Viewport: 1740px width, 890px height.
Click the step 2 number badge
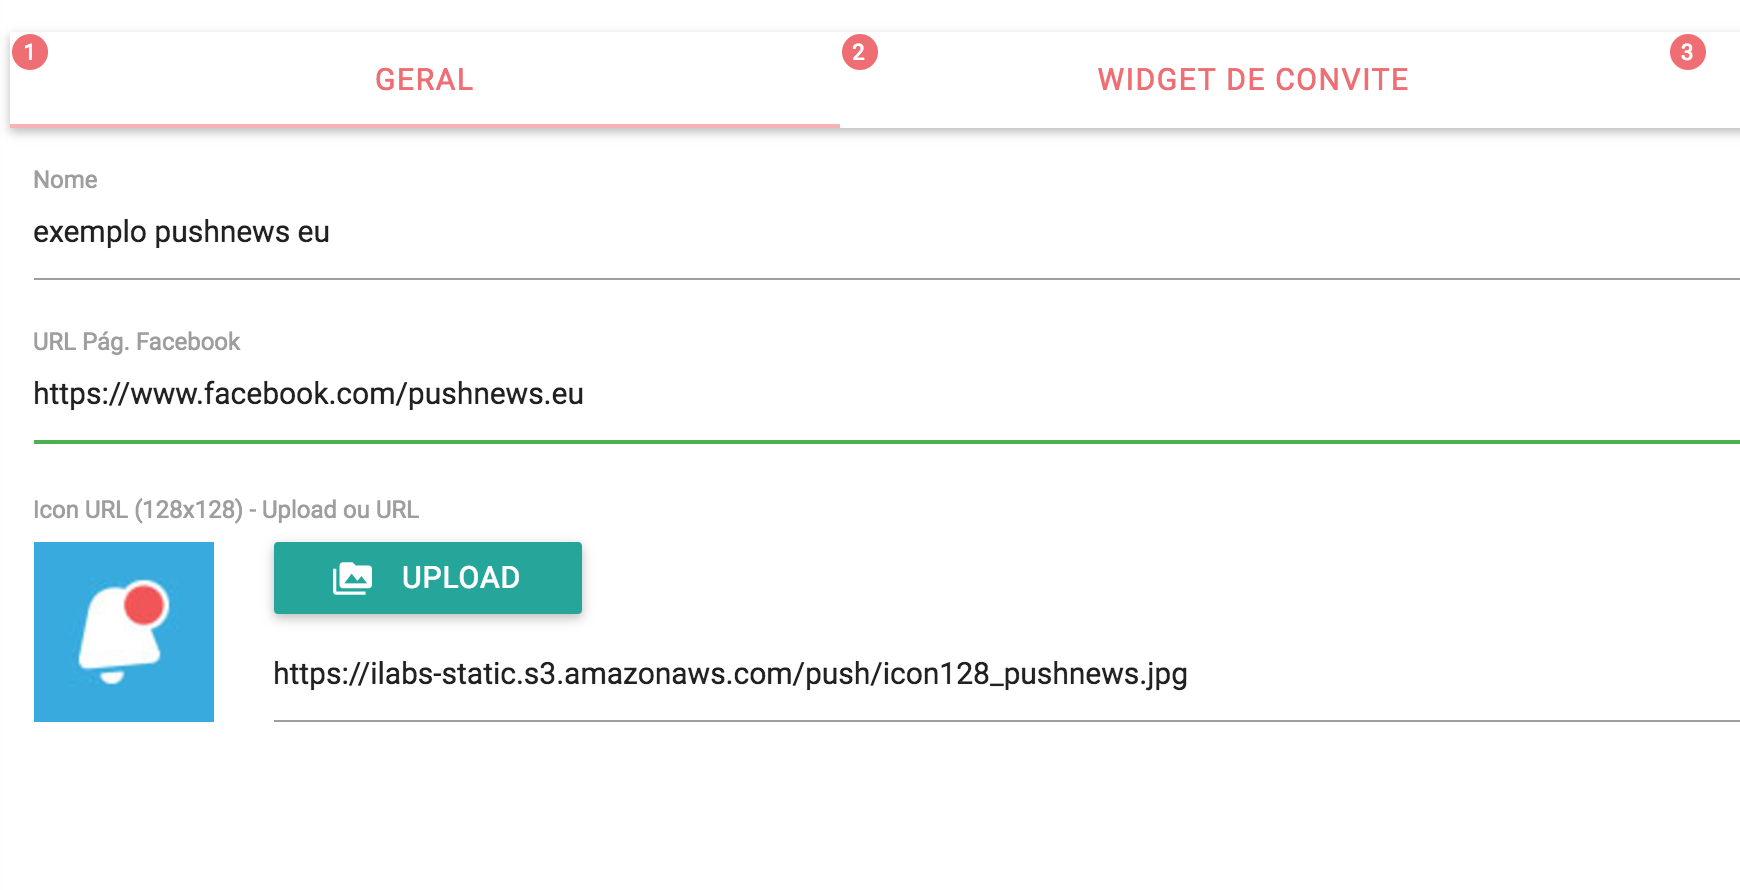[859, 52]
